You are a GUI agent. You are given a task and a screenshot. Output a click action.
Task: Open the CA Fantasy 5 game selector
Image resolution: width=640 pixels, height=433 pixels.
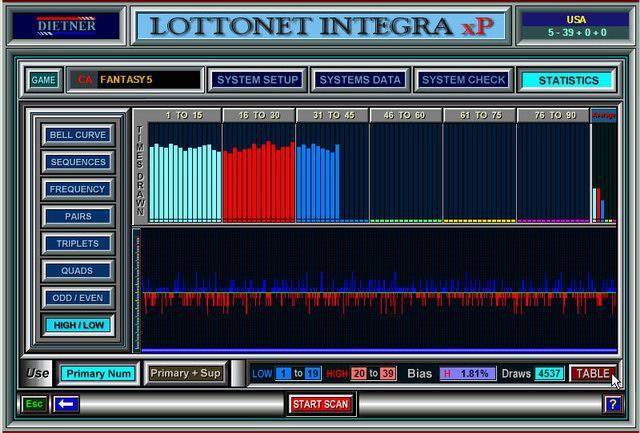tap(134, 80)
